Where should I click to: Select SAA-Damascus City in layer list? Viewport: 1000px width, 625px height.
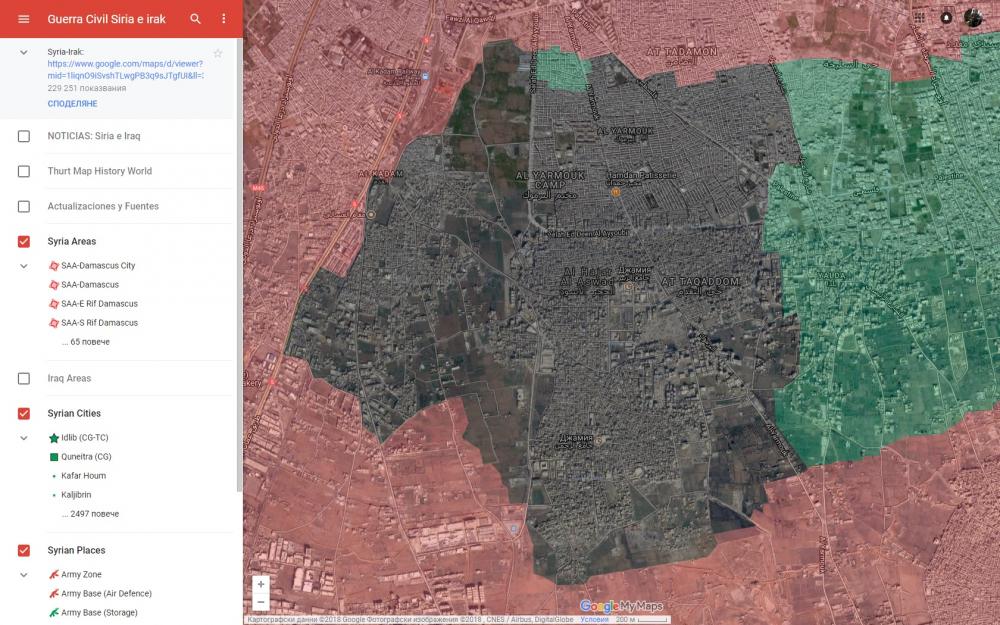98,266
